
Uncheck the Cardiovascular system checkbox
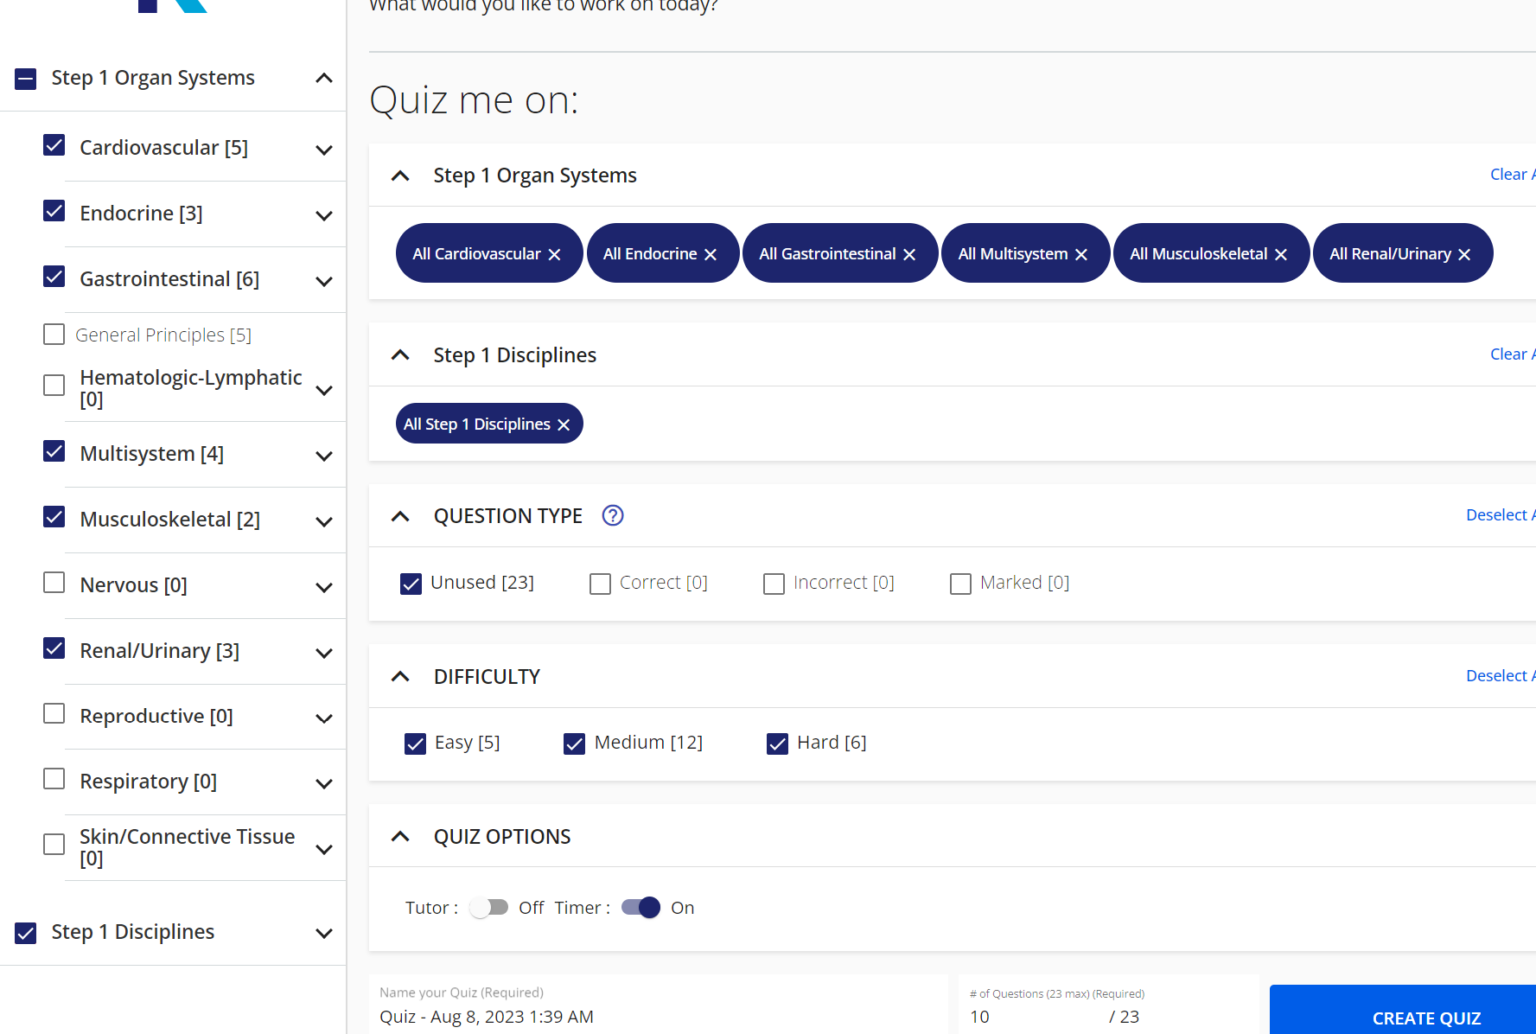(x=54, y=145)
